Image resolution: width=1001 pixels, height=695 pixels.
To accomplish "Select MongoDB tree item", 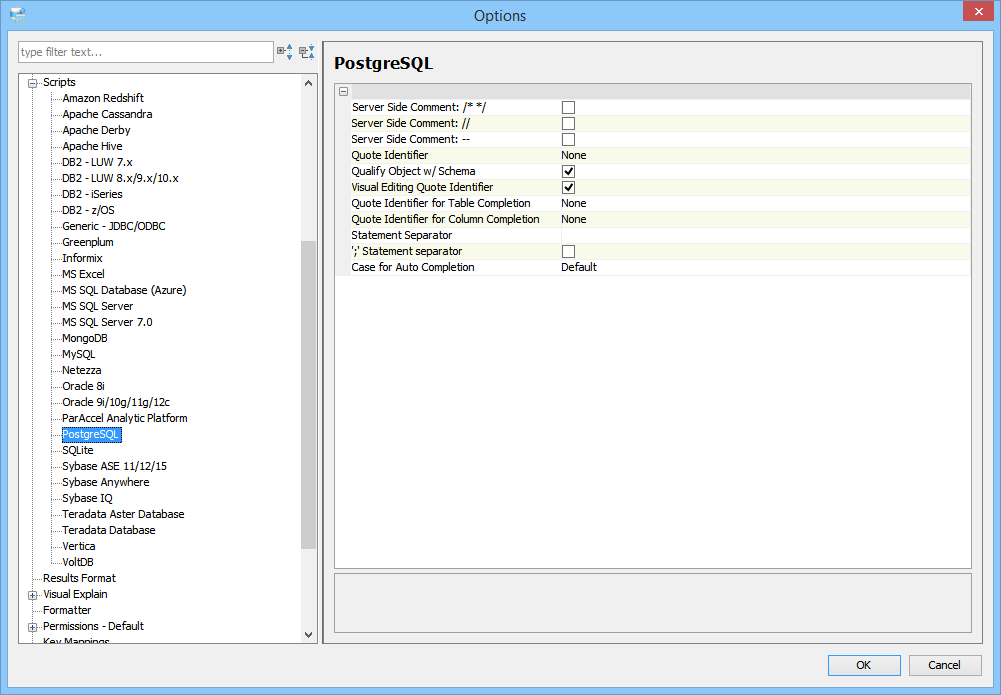I will [x=85, y=338].
